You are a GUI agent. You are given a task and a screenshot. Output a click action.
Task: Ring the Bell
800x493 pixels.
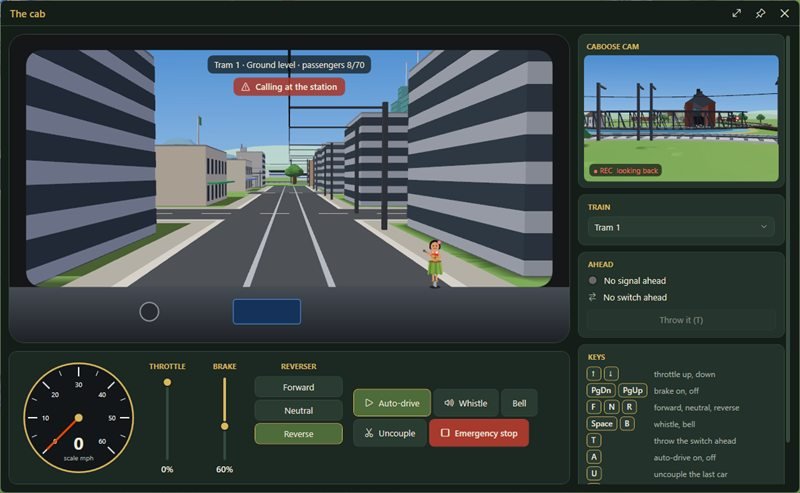click(x=519, y=403)
